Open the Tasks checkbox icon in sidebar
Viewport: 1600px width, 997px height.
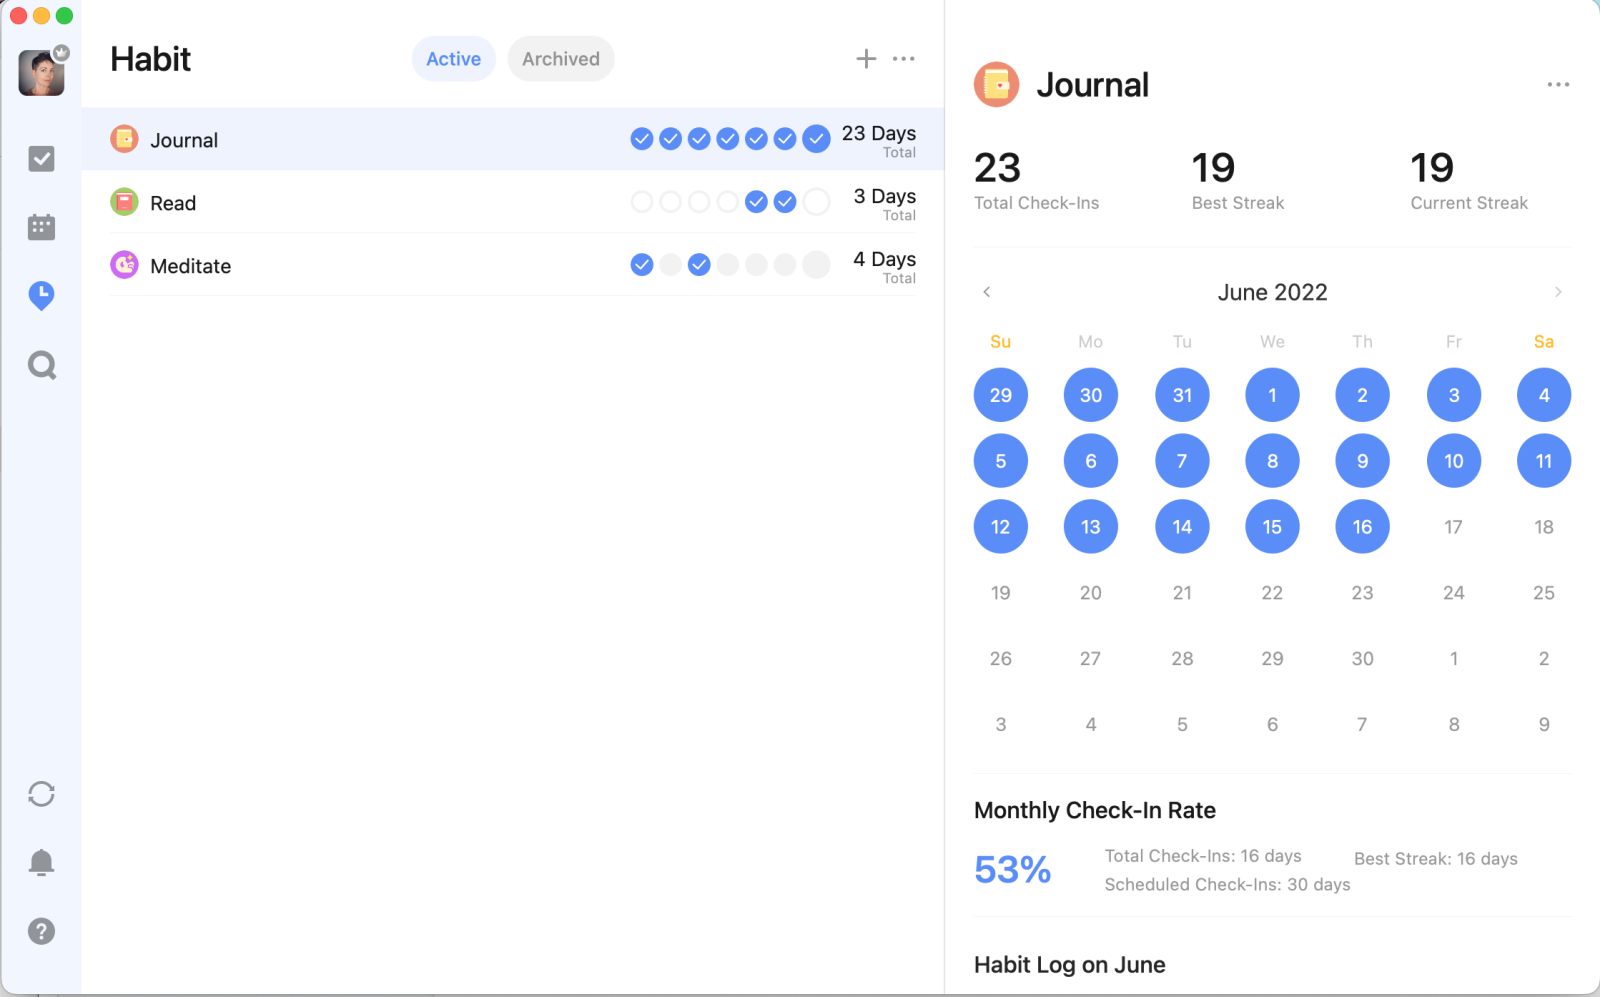pyautogui.click(x=41, y=159)
